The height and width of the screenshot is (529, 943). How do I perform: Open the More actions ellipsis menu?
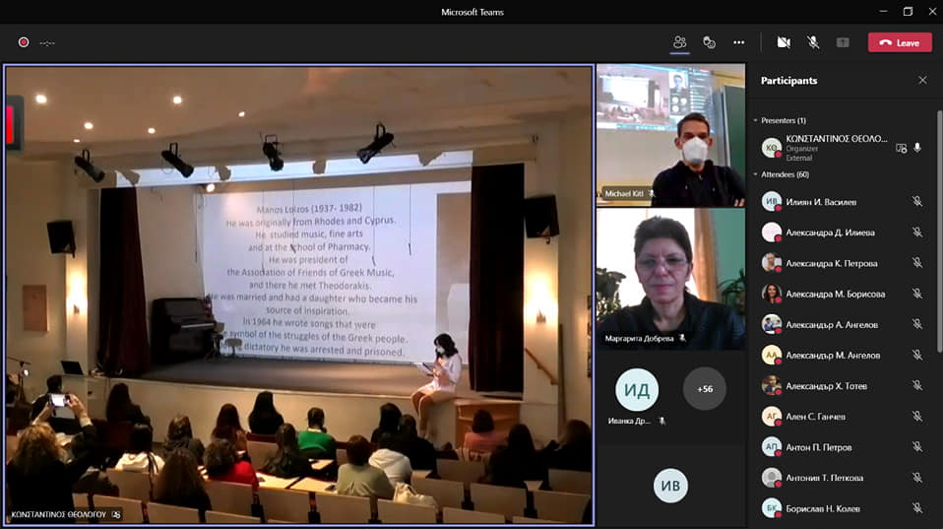[x=739, y=42]
